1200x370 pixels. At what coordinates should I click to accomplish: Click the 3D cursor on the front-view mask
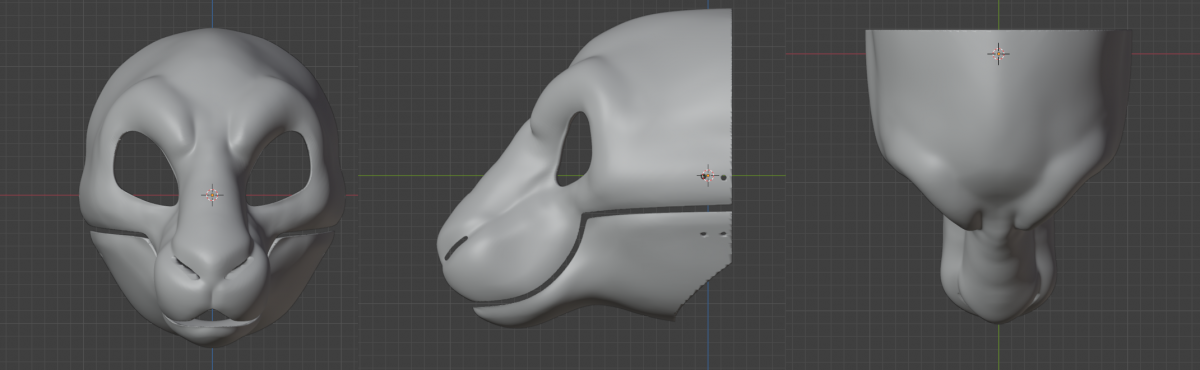(212, 195)
